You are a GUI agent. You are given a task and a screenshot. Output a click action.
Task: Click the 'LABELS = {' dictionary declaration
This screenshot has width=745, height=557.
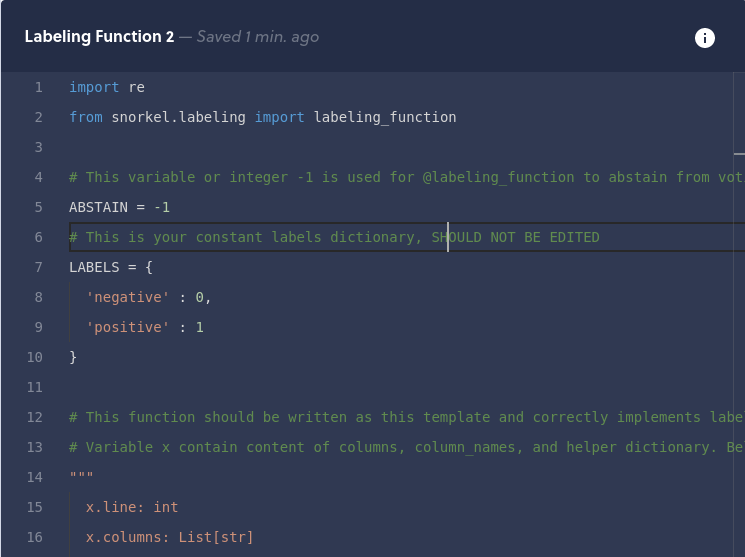110,267
